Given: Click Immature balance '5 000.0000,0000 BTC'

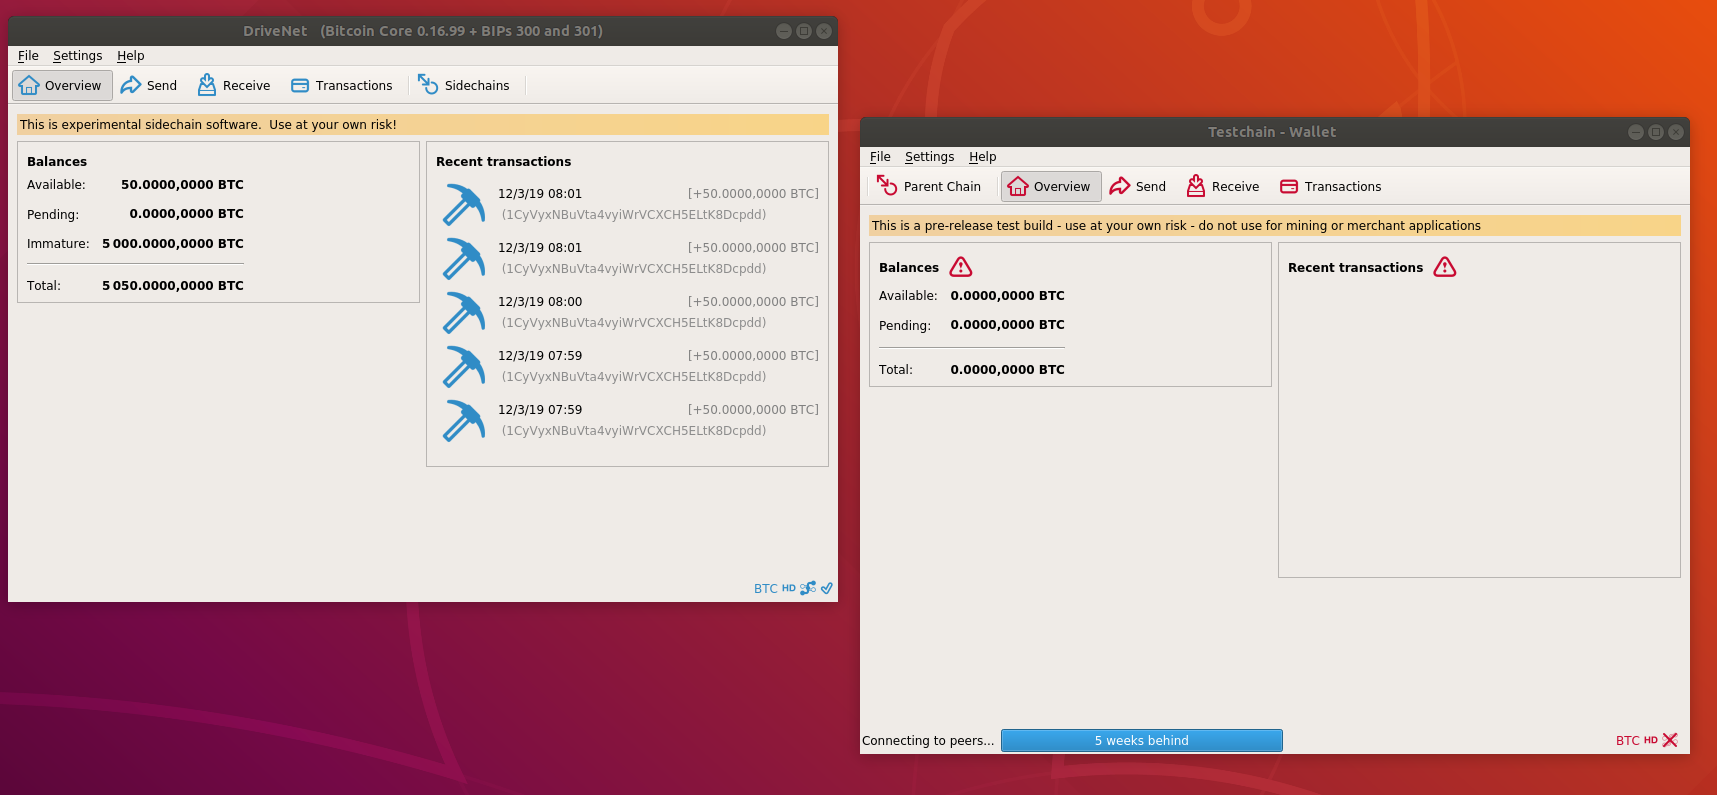Looking at the screenshot, I should point(173,243).
